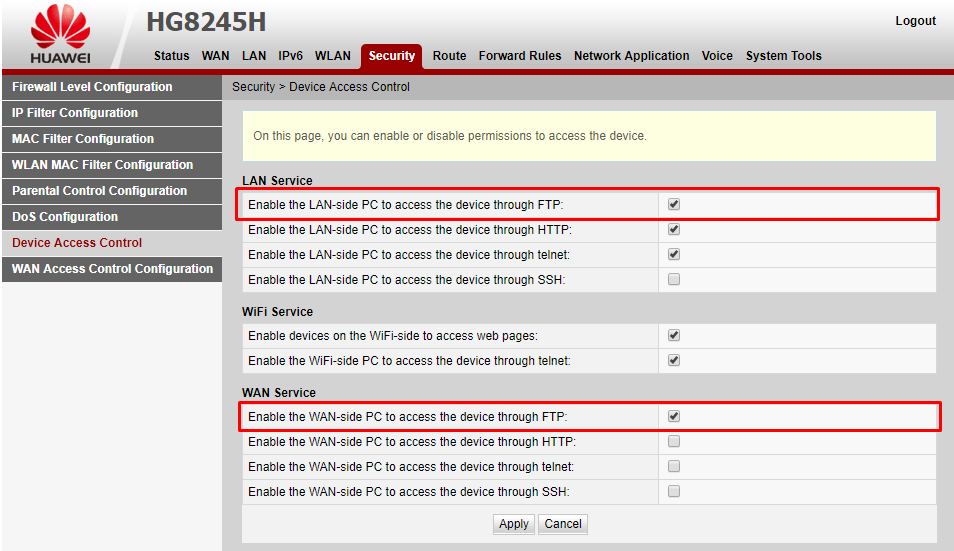Screen dimensions: 954x551
Task: Switch to the IPv6 tab
Action: click(290, 56)
